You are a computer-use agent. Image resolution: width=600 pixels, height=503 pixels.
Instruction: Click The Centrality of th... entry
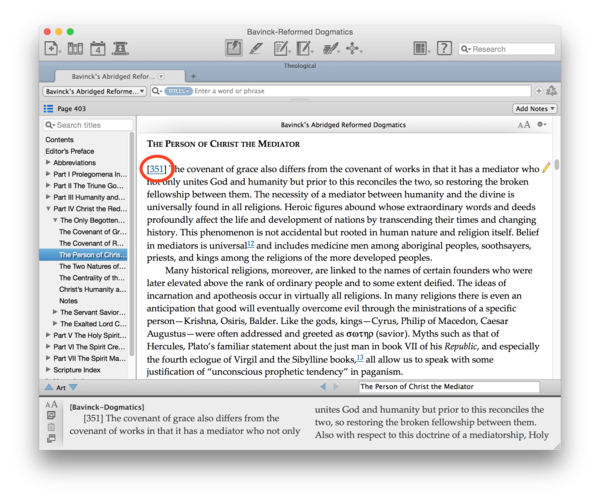(x=92, y=278)
